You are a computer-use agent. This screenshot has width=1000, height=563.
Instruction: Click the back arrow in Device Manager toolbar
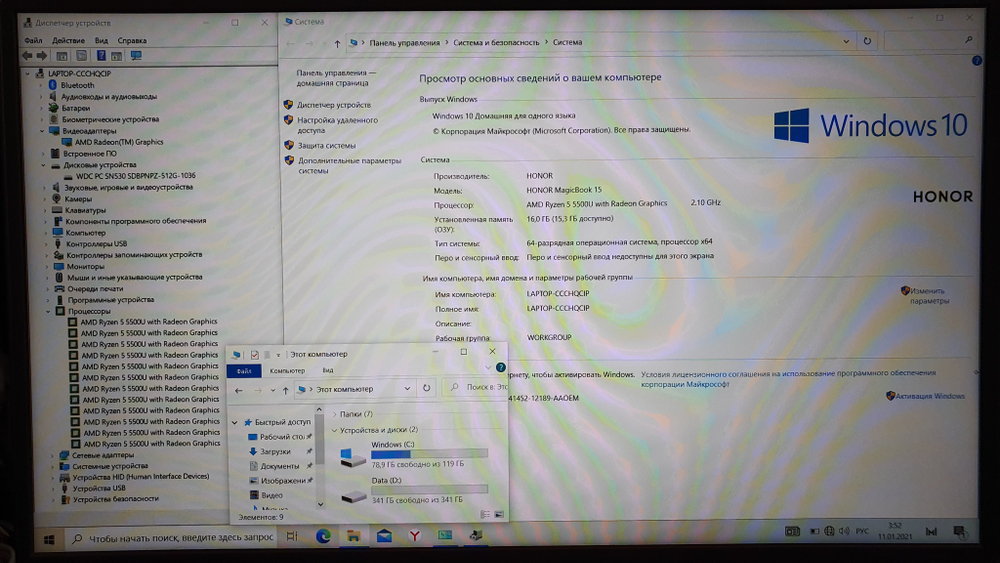[27, 55]
